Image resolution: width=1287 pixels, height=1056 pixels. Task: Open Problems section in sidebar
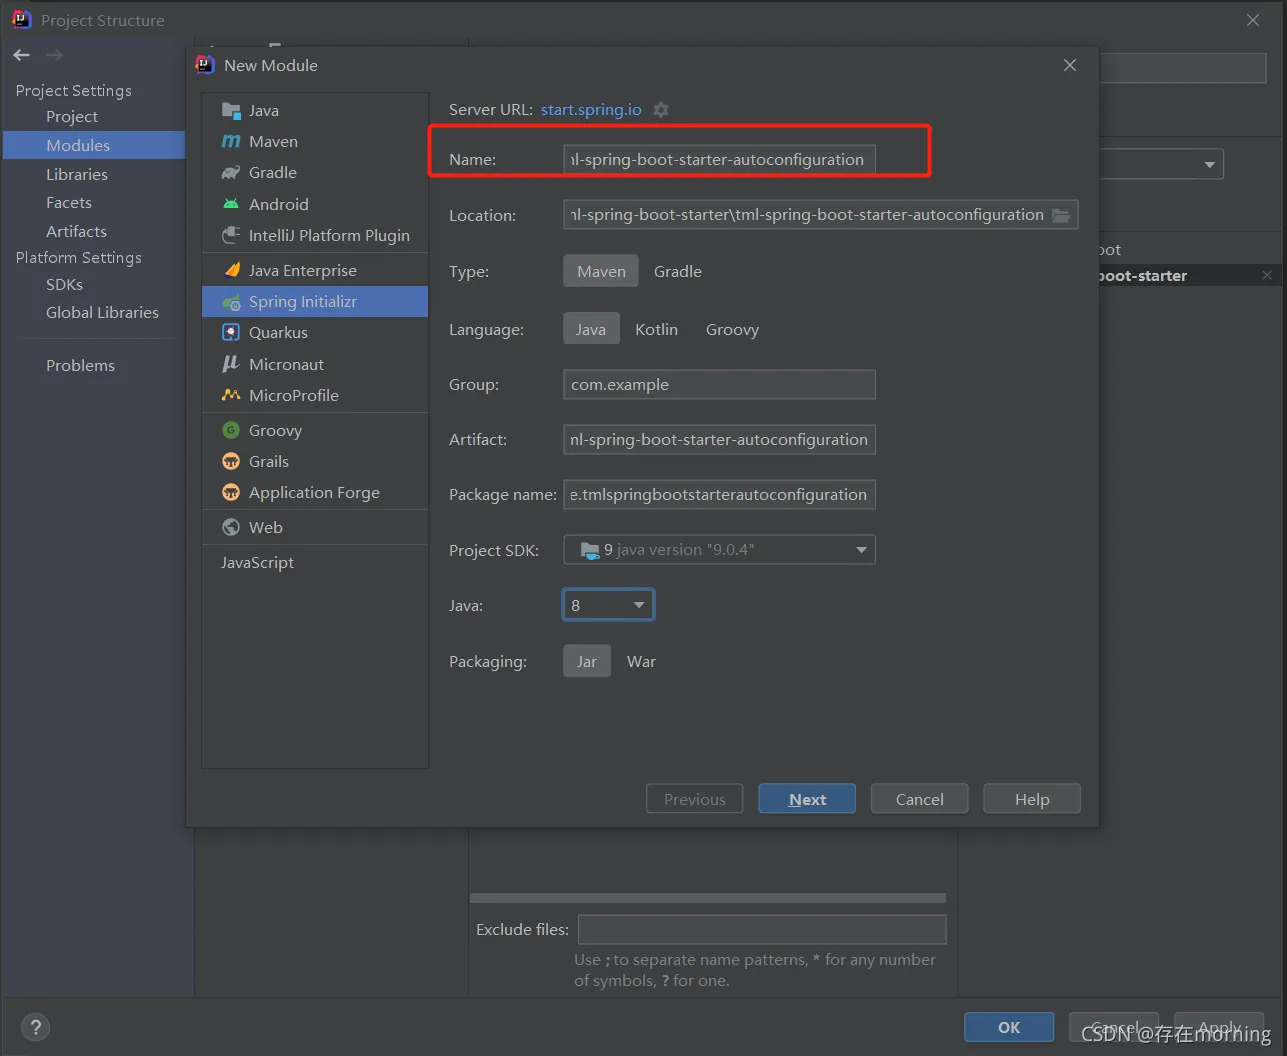point(80,365)
